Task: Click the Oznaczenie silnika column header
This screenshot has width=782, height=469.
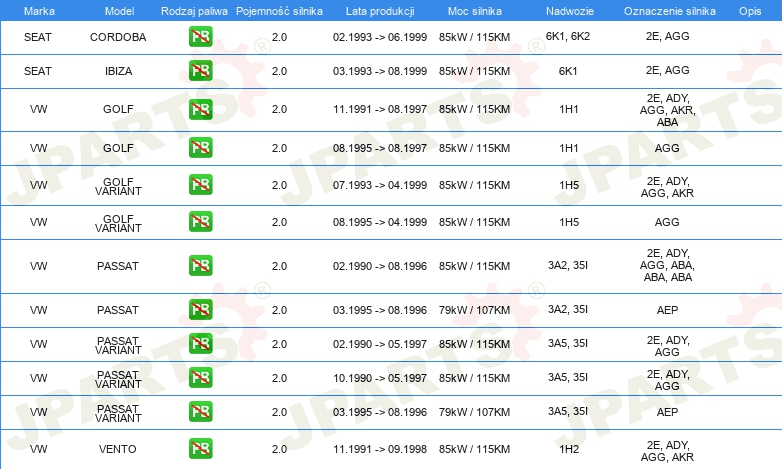Action: 670,11
